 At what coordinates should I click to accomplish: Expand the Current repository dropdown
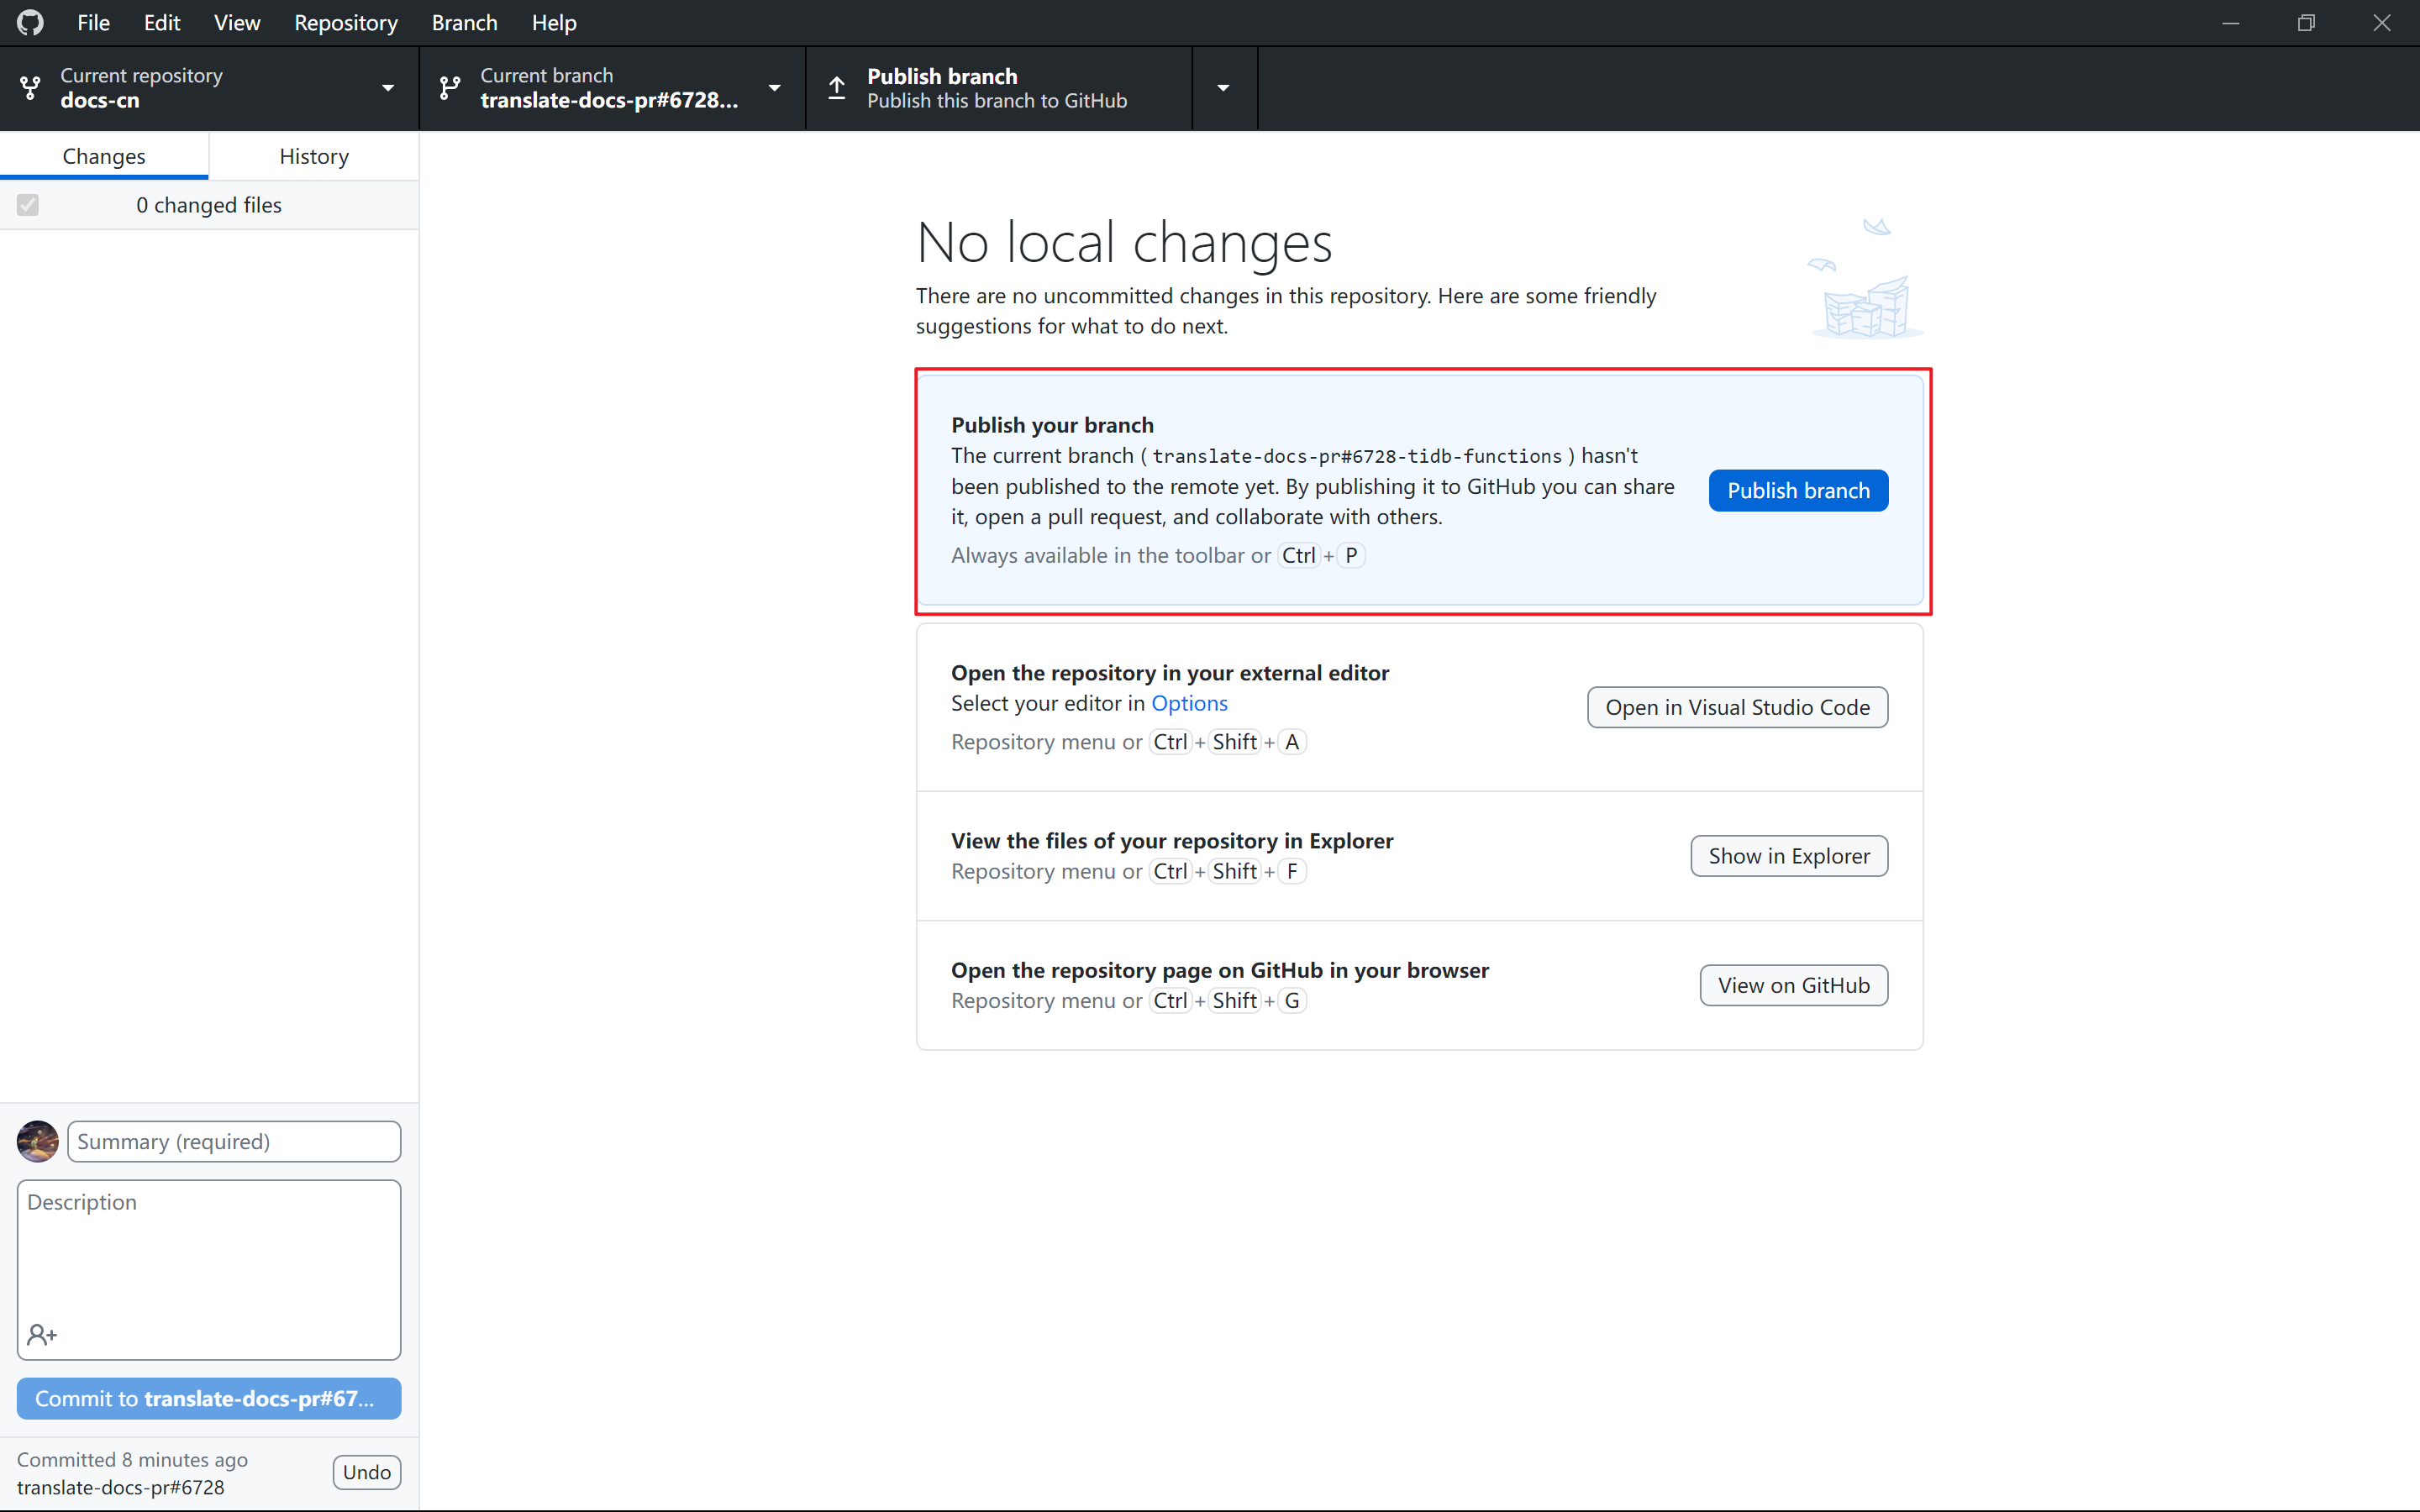pos(387,88)
